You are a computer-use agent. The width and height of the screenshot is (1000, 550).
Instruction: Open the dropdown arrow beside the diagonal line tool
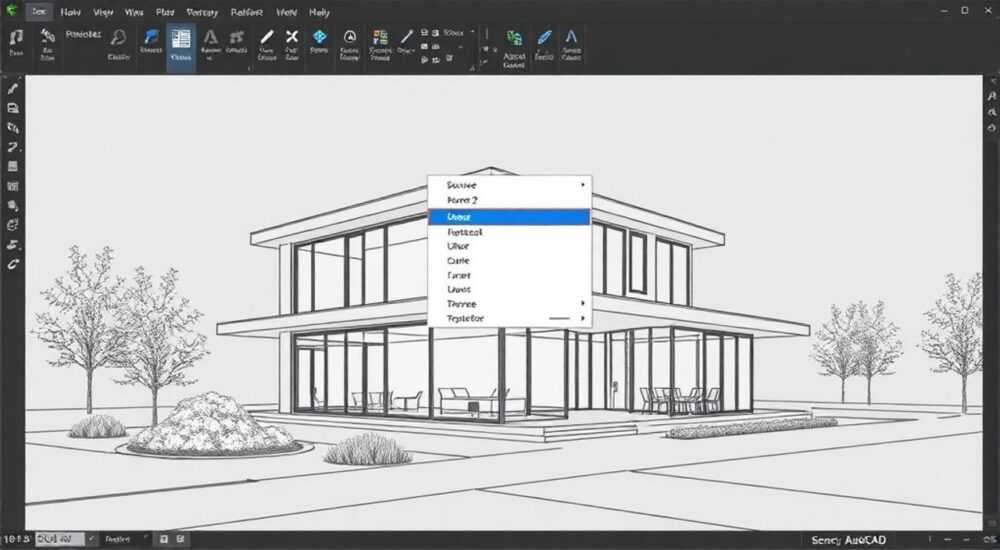point(415,50)
